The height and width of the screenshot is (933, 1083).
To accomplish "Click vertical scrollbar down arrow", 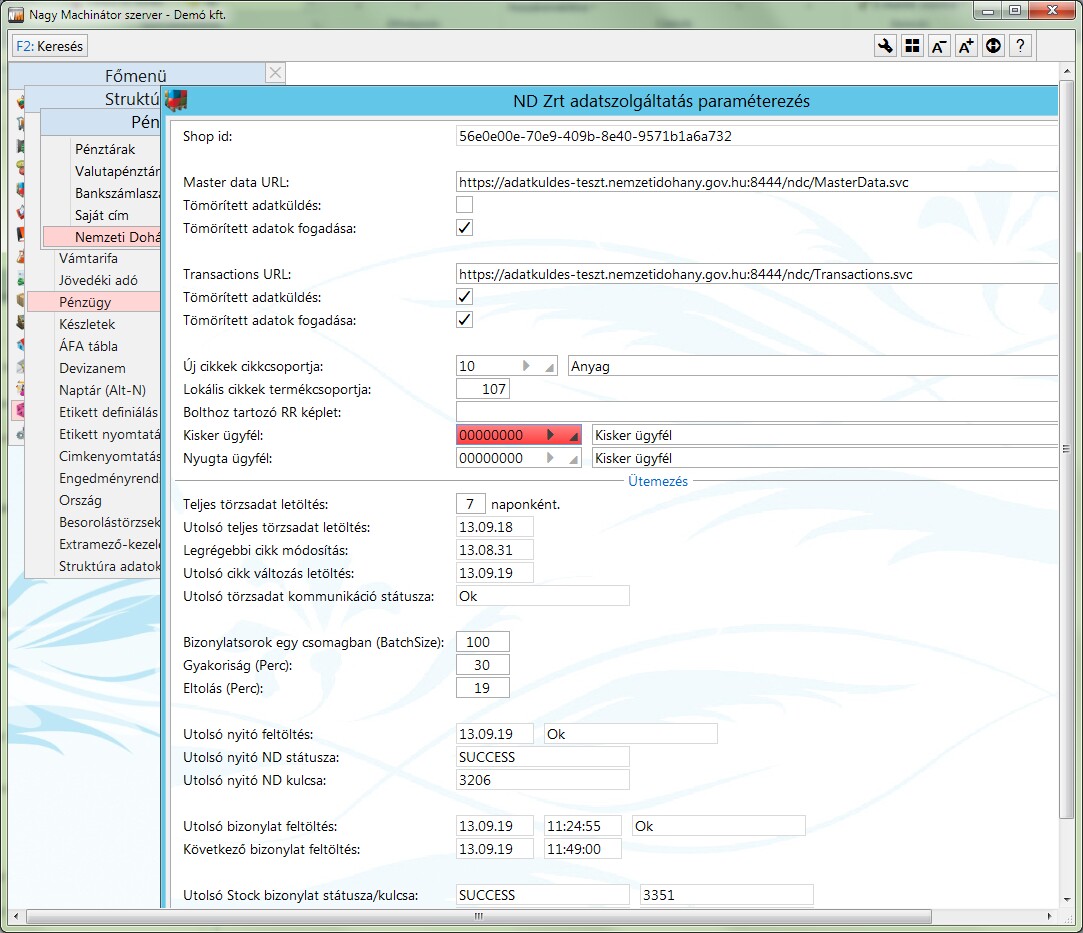I will coord(1066,900).
